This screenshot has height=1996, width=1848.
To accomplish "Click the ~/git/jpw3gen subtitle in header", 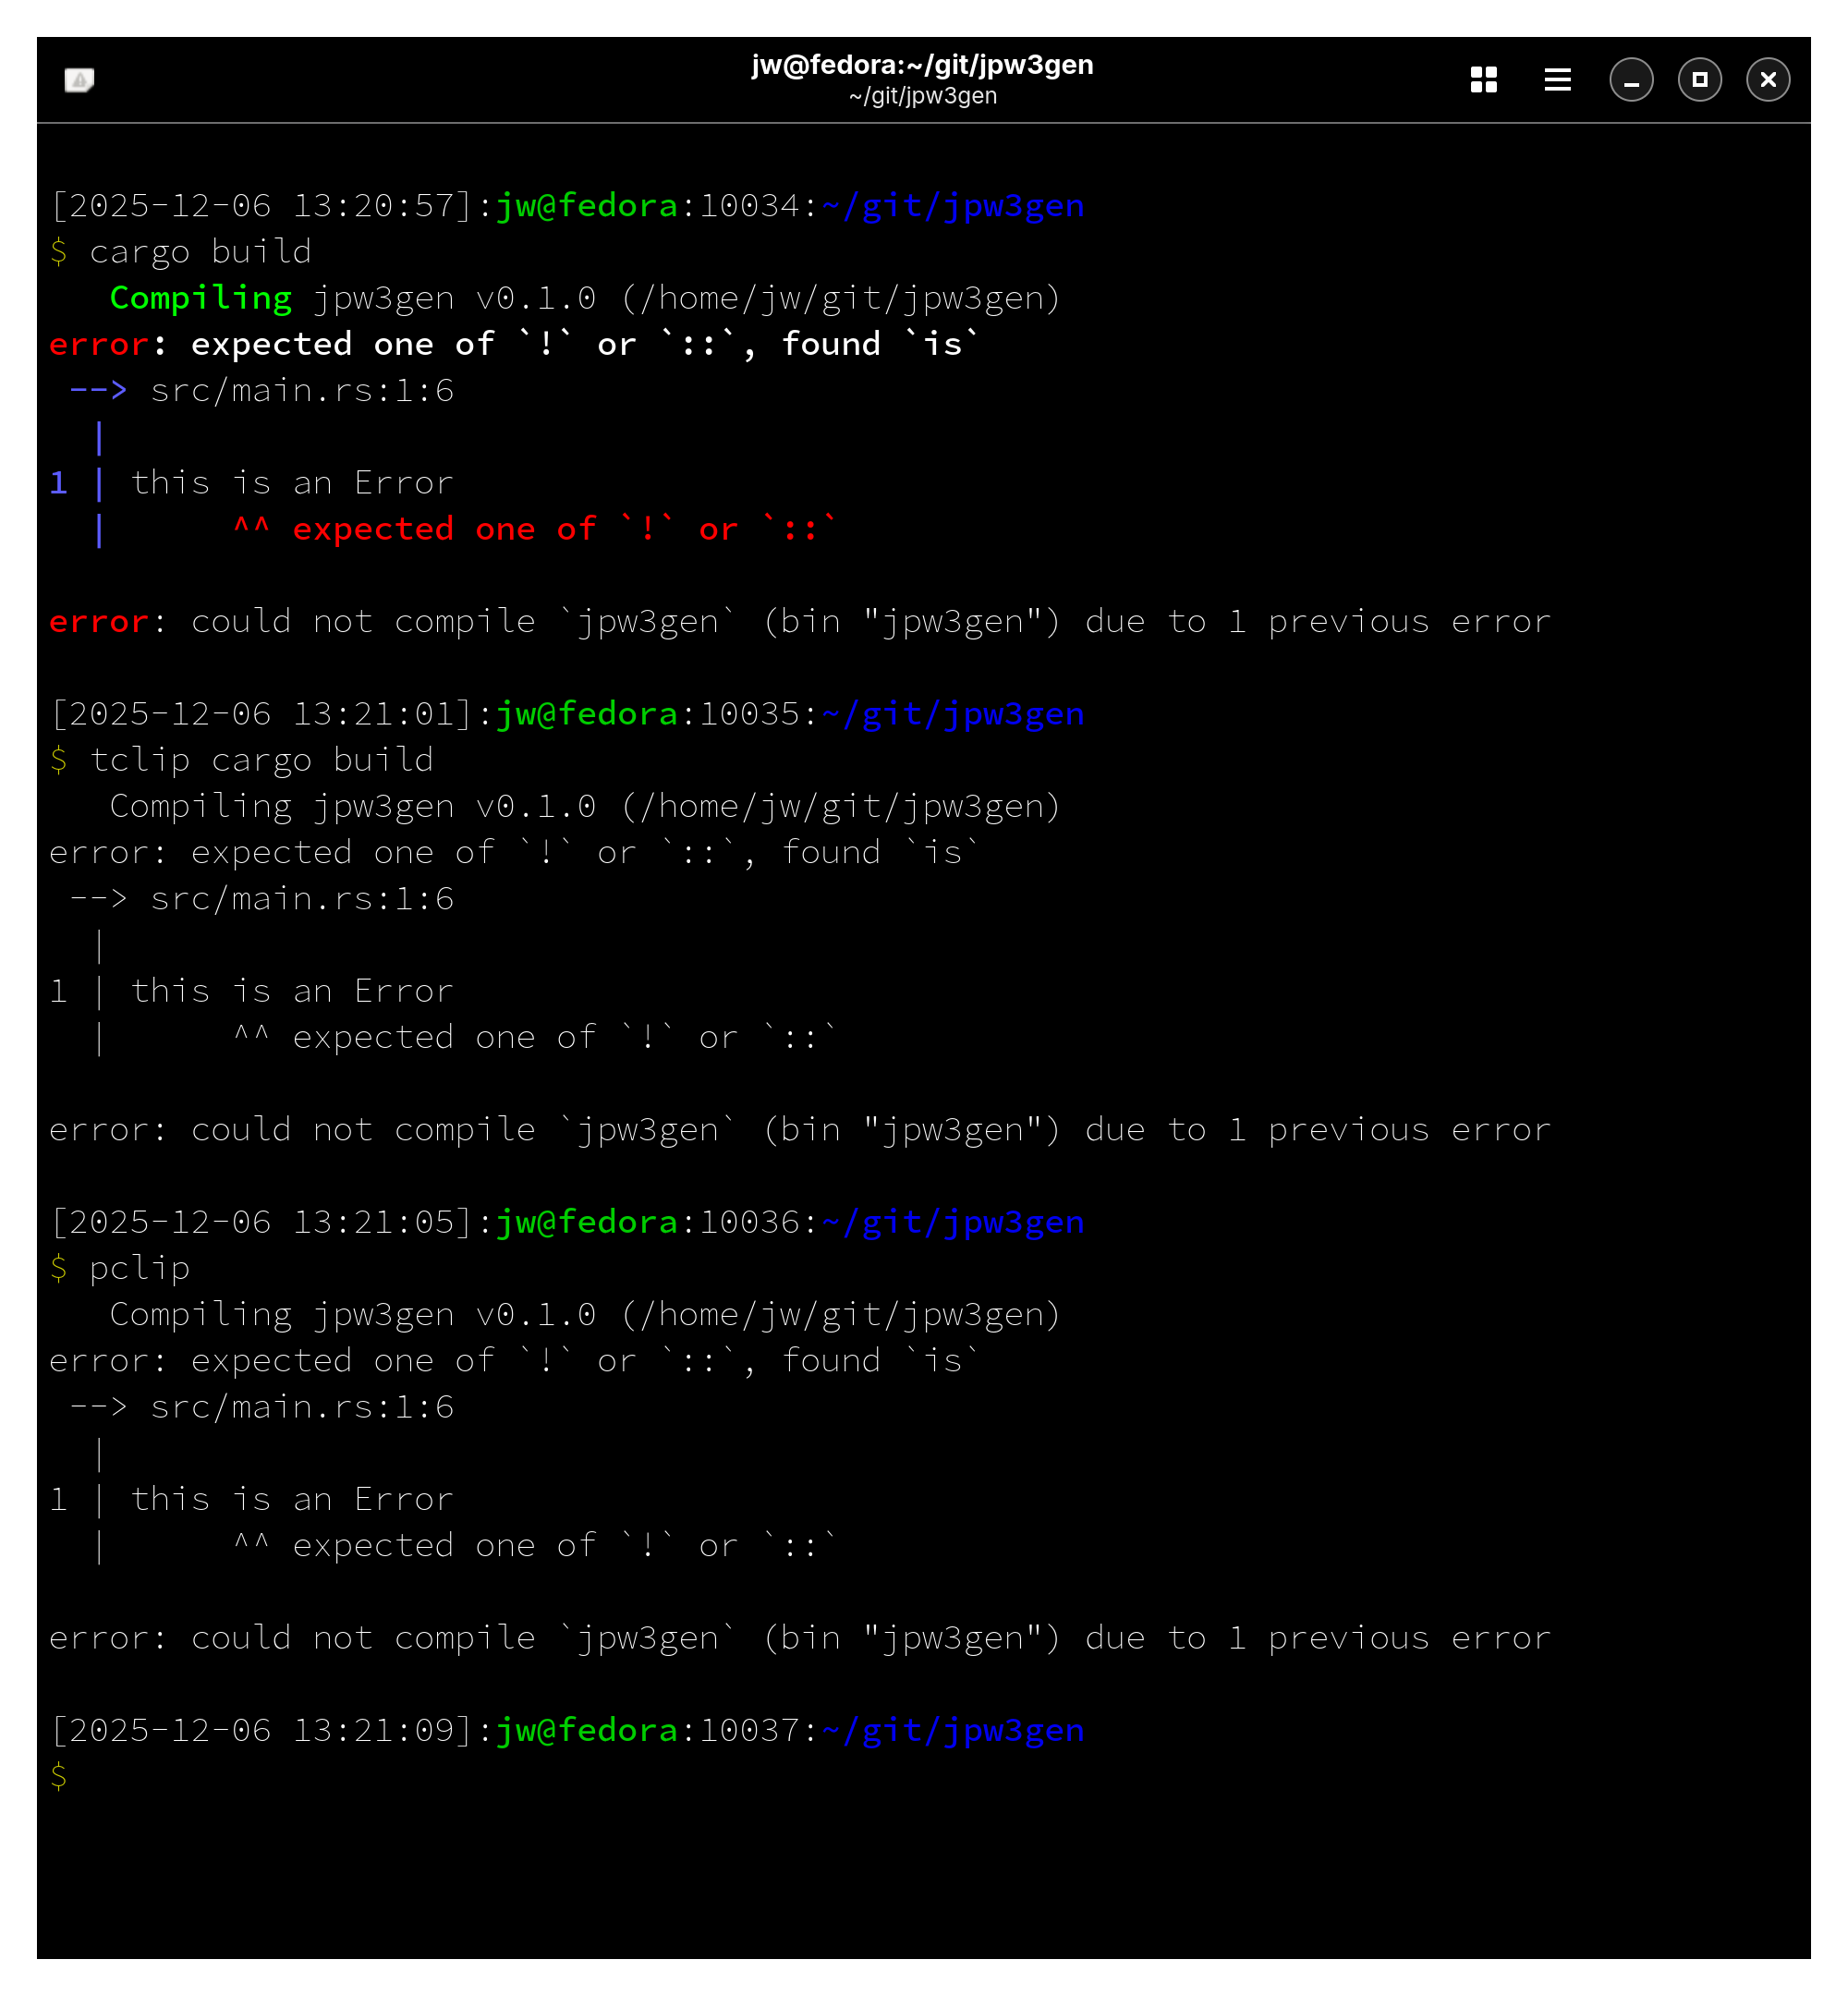I will 922,96.
